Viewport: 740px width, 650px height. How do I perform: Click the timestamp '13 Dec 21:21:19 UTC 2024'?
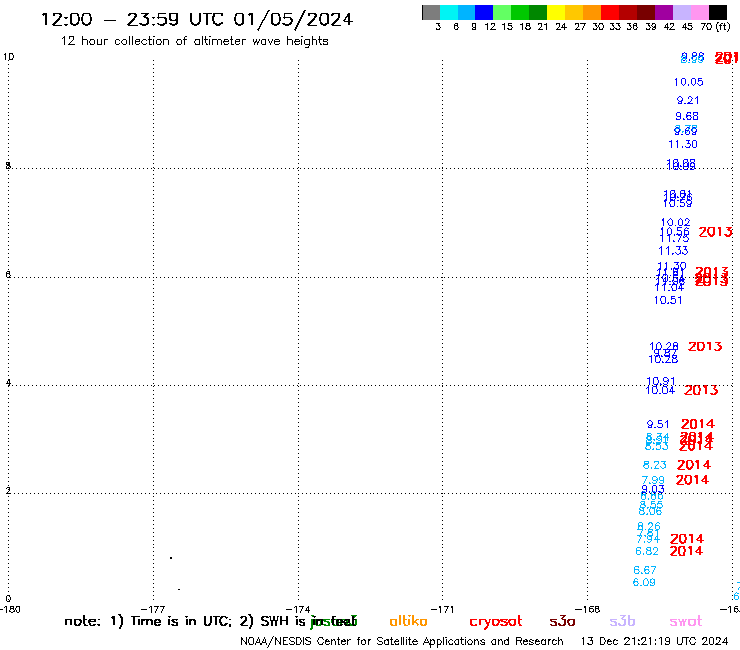pyautogui.click(x=655, y=642)
